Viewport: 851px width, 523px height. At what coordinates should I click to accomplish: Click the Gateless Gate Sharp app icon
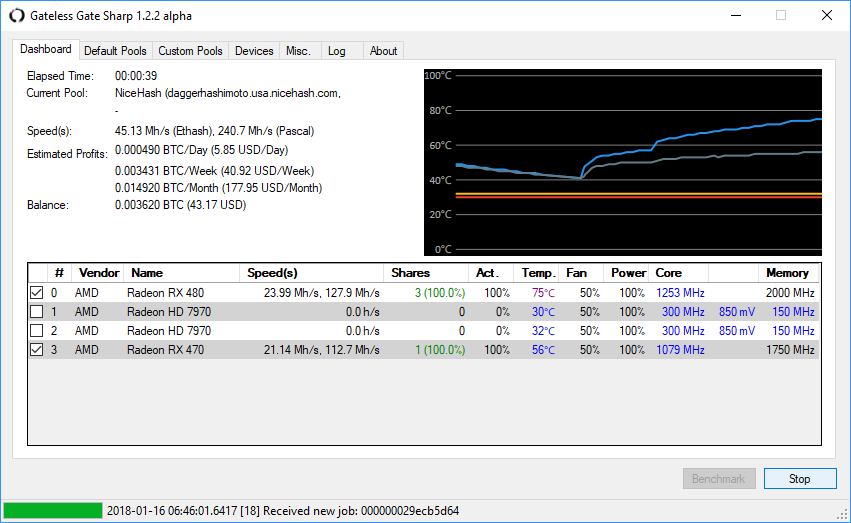tap(17, 16)
